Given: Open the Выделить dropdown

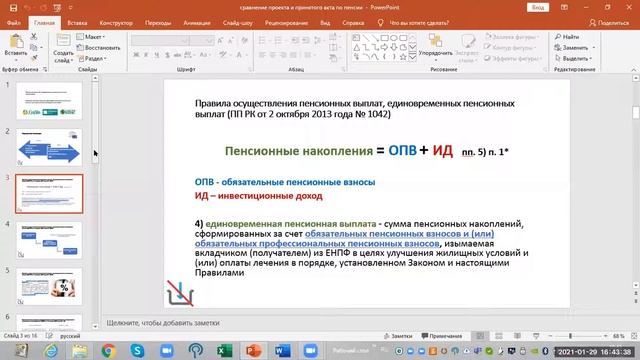Looking at the screenshot, I should tap(573, 58).
